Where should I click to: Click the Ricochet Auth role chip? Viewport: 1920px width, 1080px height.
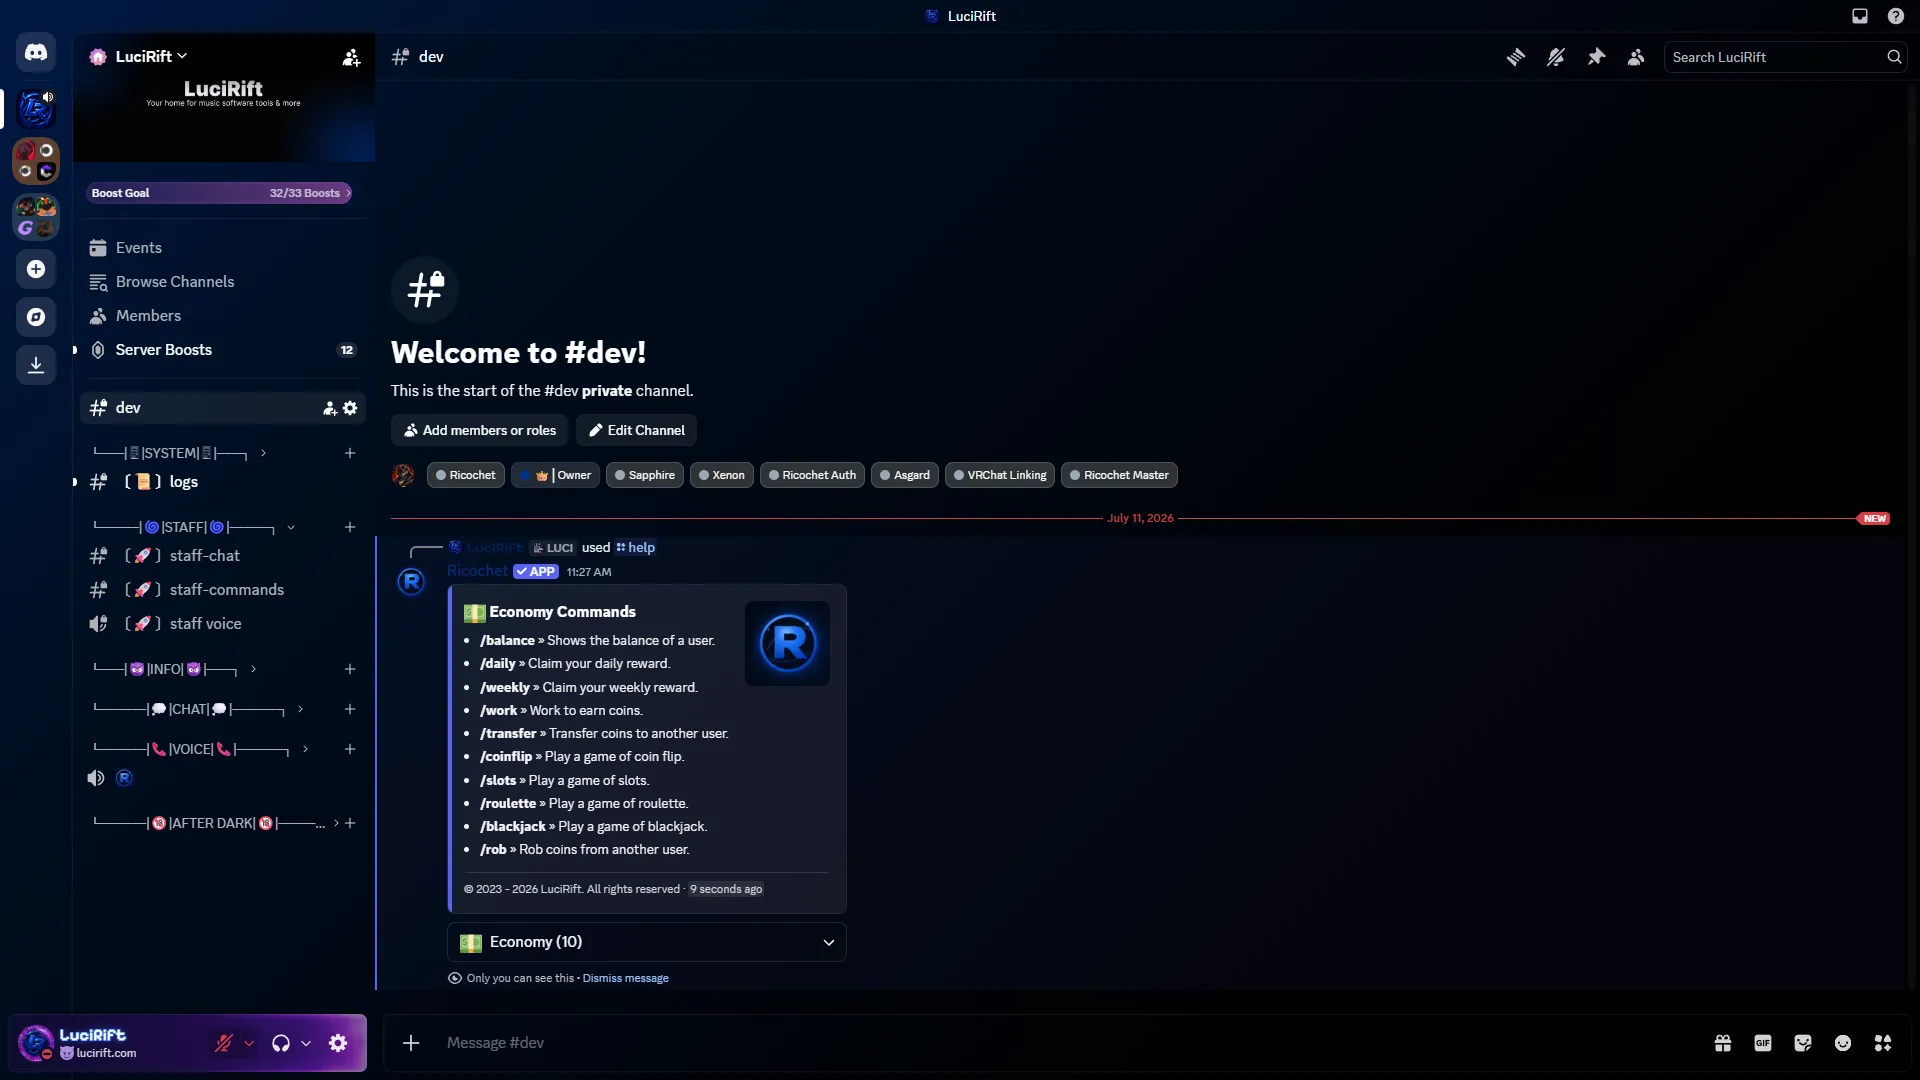(812, 475)
